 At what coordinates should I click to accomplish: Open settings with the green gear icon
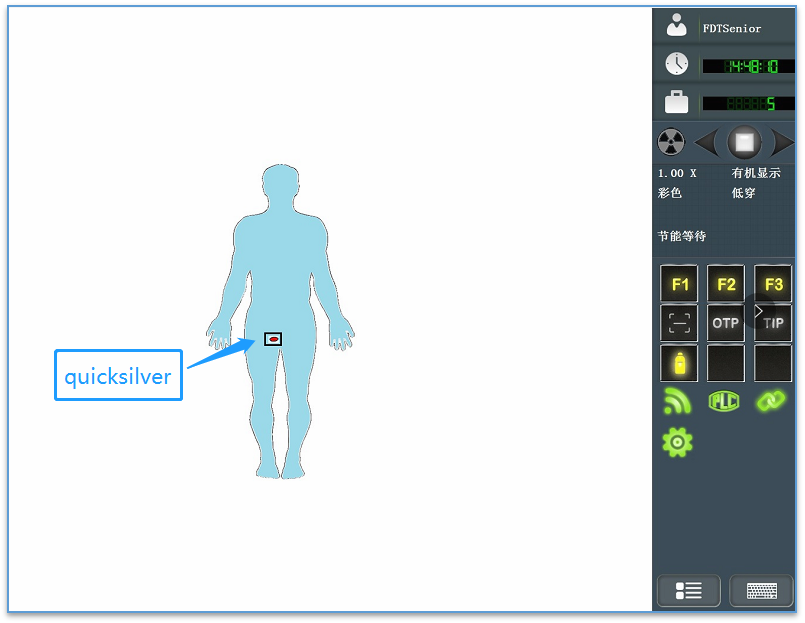tap(677, 442)
